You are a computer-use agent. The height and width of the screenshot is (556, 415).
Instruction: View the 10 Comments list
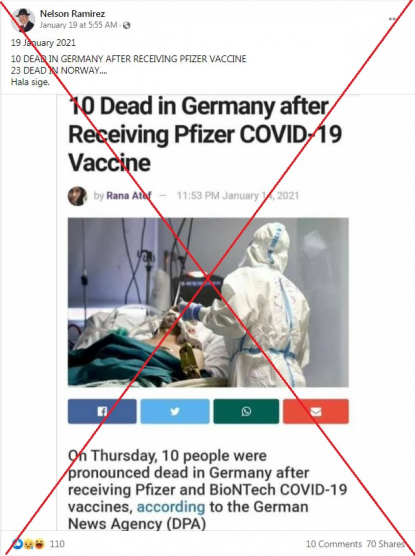click(334, 544)
